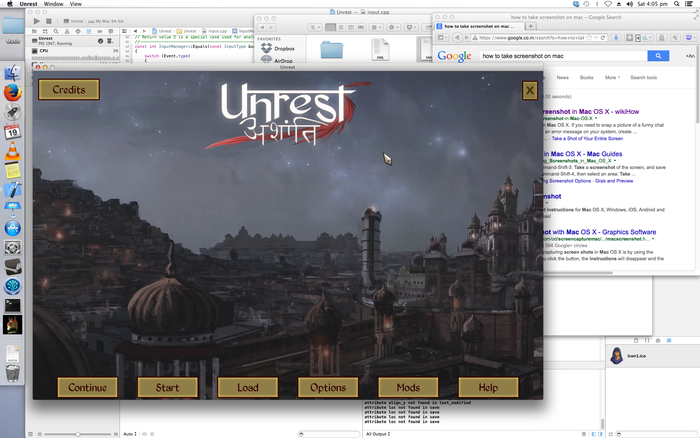This screenshot has width=700, height=438.
Task: Select the XML file icon in Finder
Action: point(380,50)
